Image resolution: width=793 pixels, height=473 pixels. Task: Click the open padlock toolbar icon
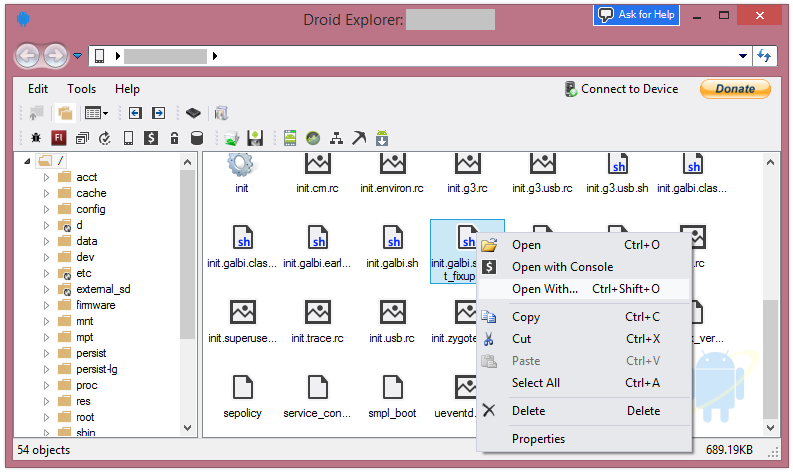pyautogui.click(x=174, y=138)
